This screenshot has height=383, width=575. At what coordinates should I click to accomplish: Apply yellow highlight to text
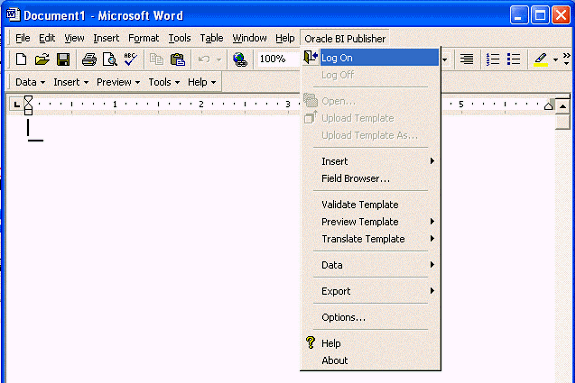[541, 59]
